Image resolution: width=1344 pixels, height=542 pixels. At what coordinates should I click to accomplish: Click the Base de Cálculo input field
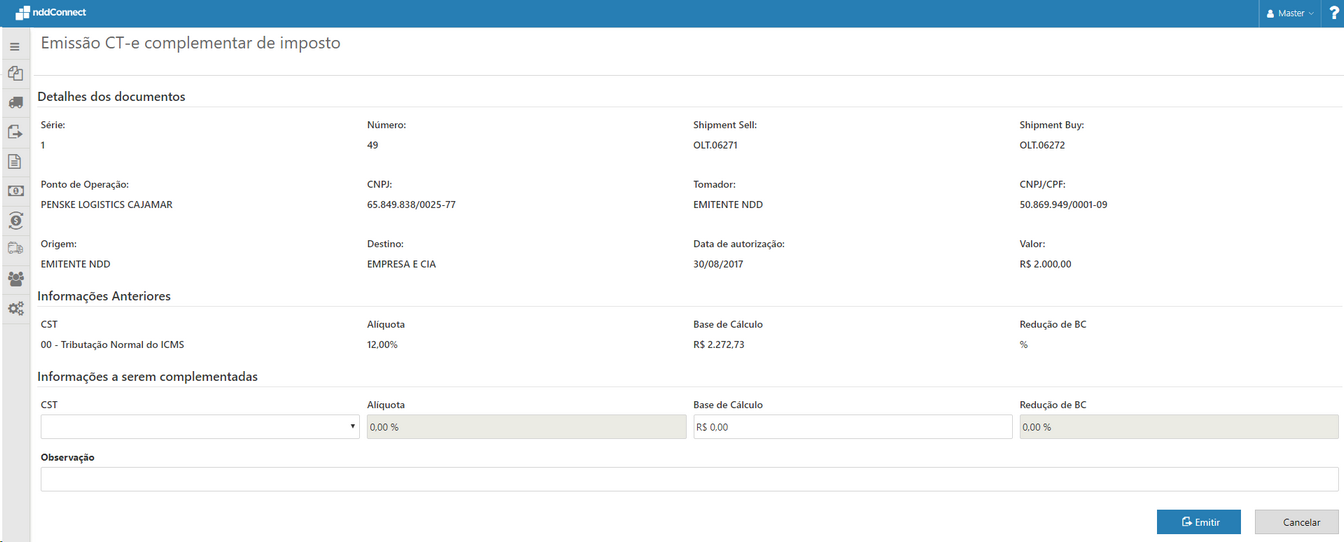click(853, 427)
